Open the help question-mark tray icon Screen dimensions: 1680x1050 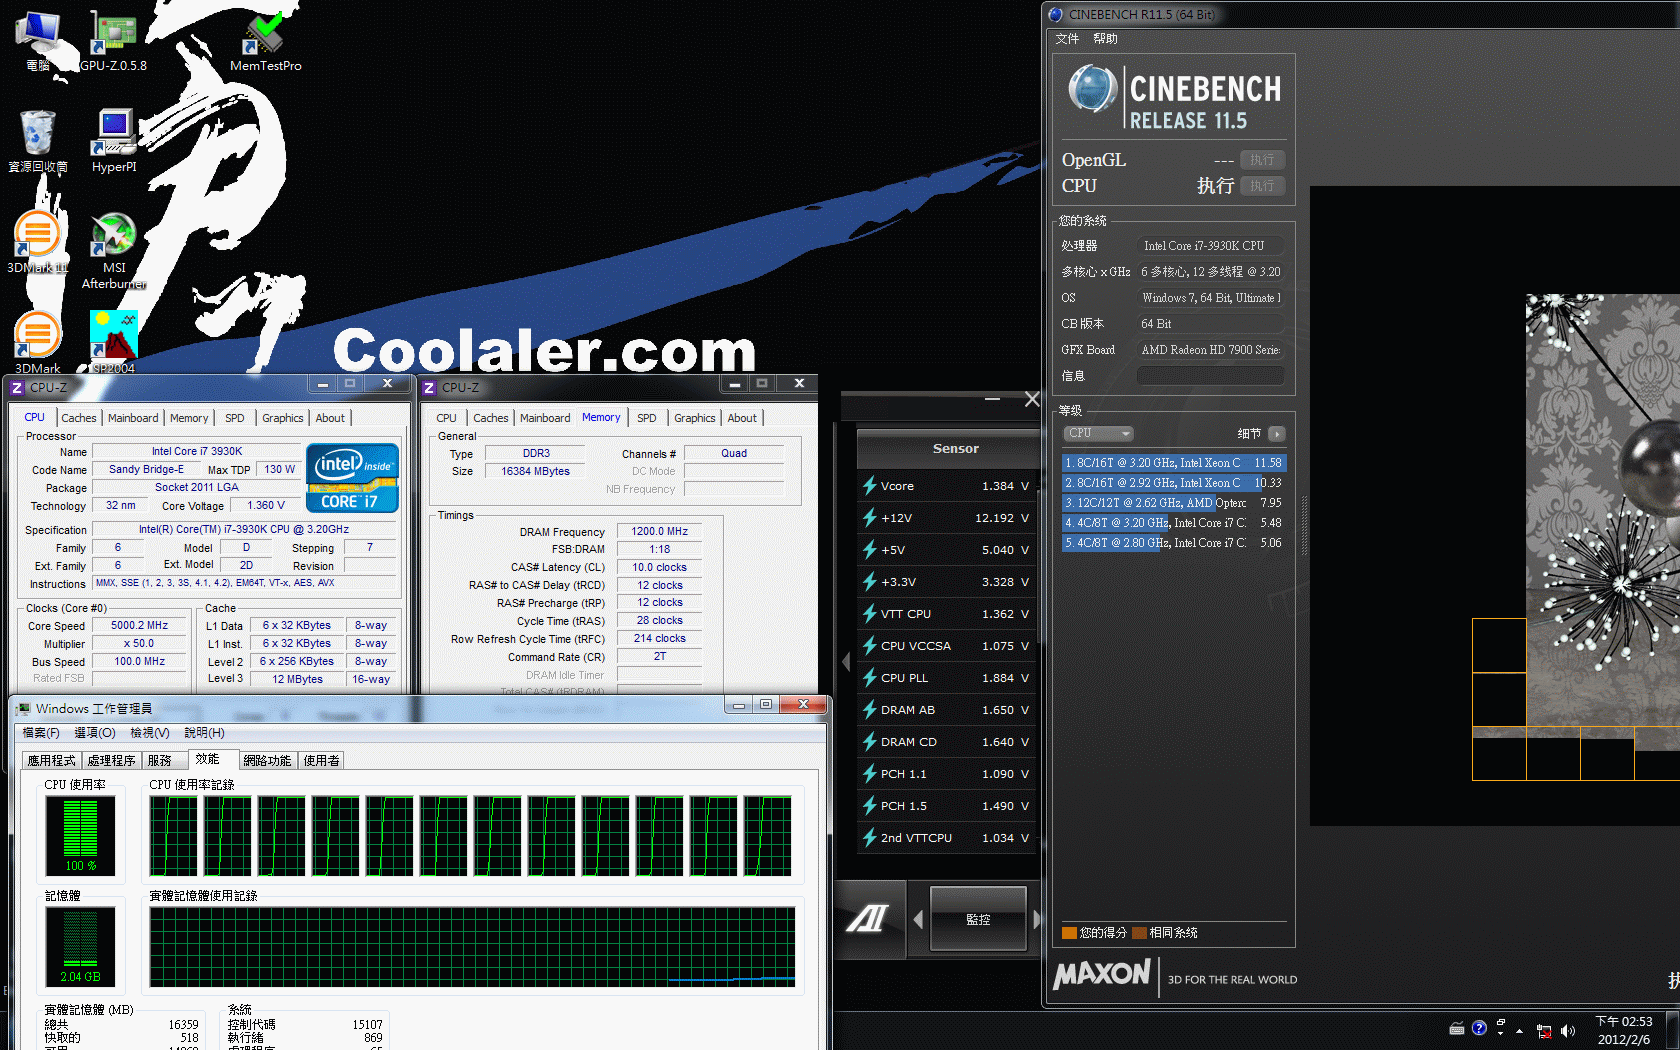coord(1480,1028)
